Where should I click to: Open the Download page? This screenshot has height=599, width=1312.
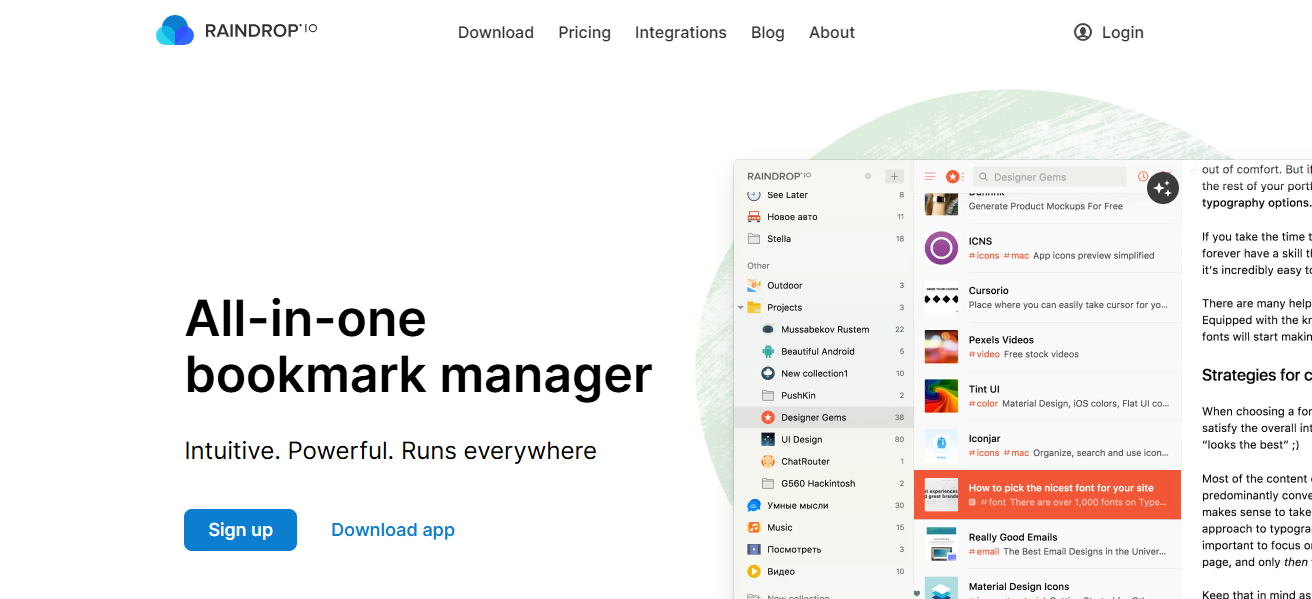pyautogui.click(x=496, y=32)
